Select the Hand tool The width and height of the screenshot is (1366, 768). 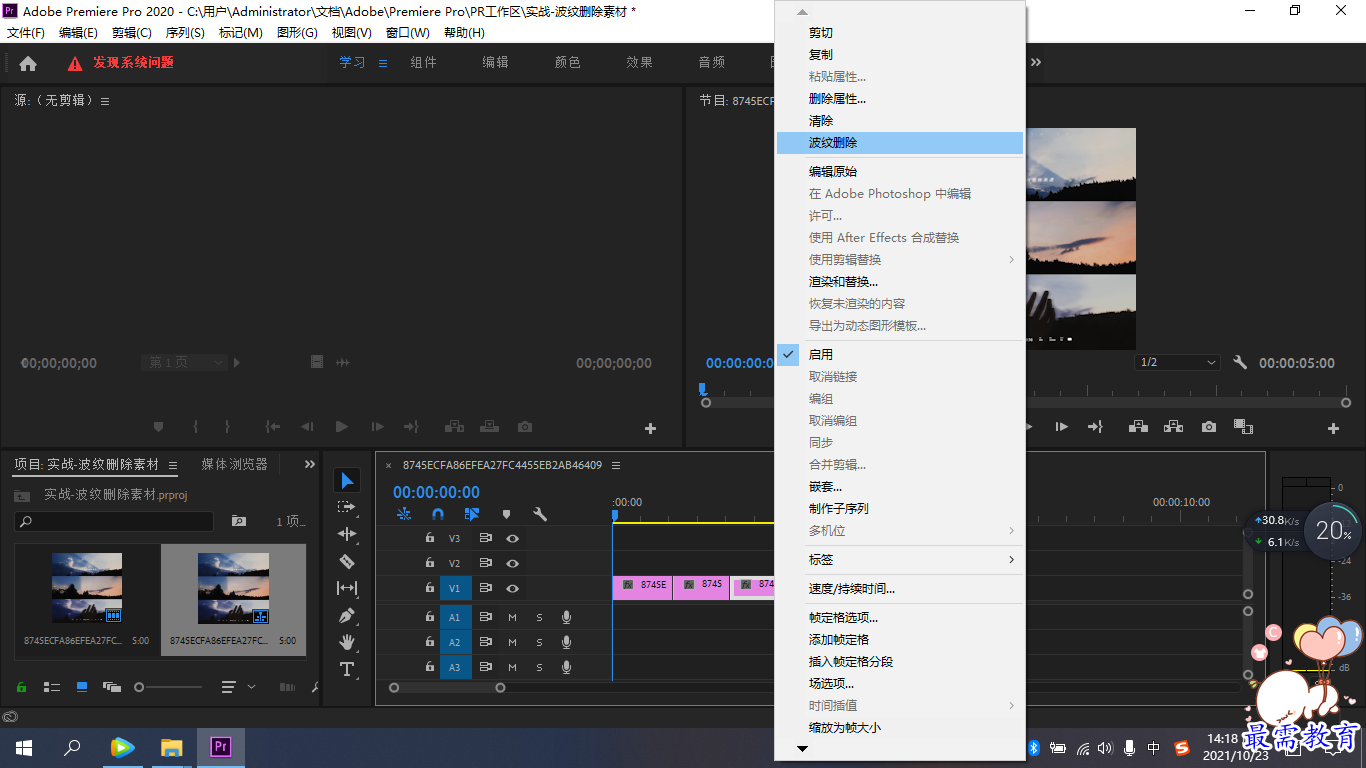coord(347,642)
